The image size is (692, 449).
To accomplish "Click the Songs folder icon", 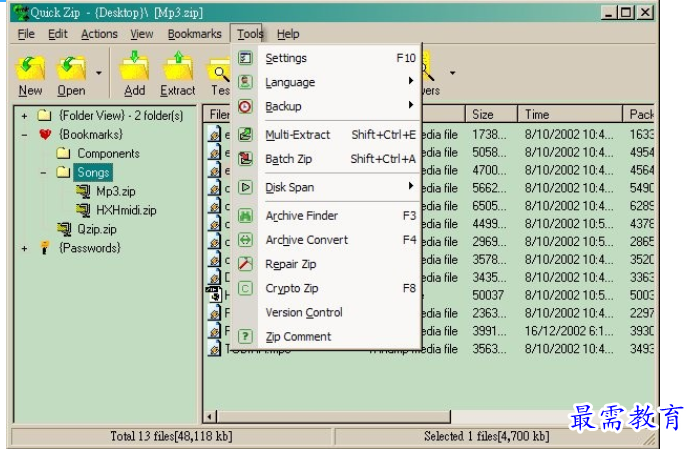I will click(64, 172).
